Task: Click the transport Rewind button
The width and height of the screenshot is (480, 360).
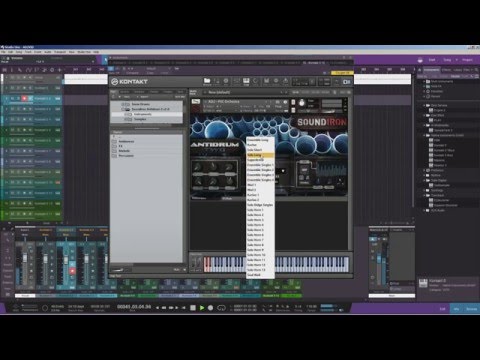Action: click(164, 308)
